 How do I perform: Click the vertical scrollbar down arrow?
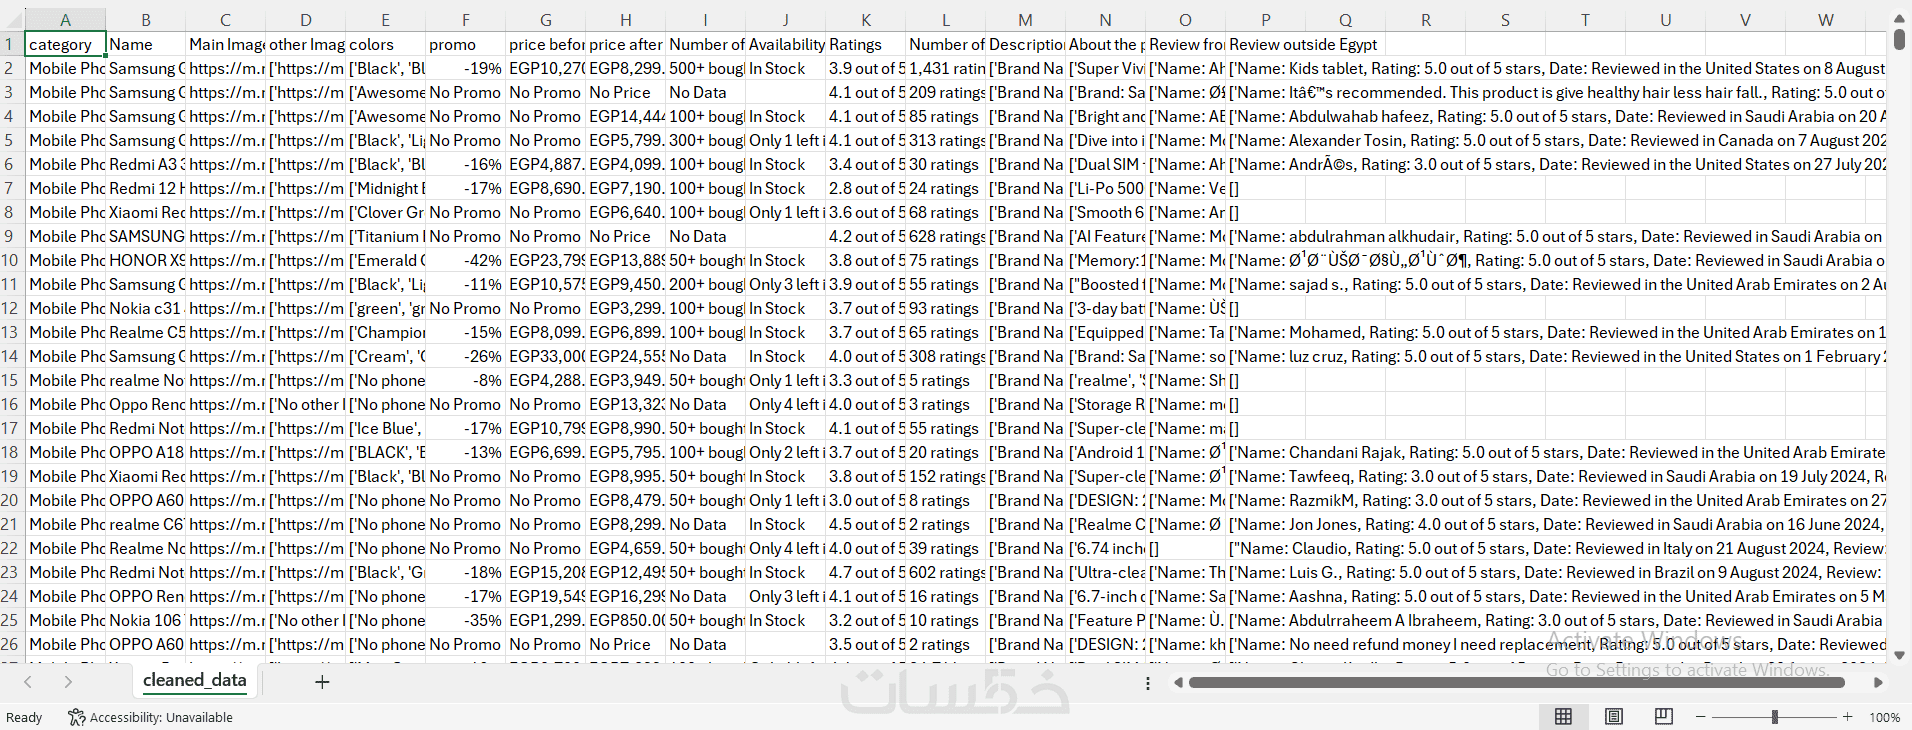(x=1899, y=655)
